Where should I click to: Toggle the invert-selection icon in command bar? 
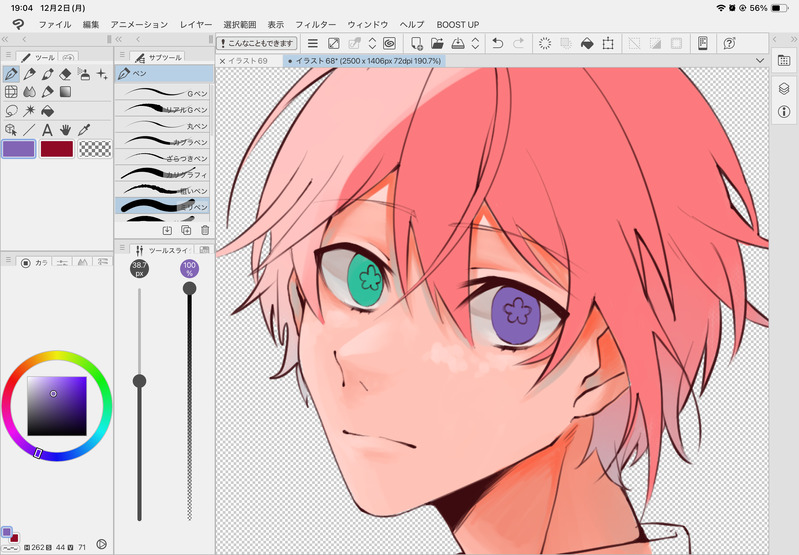tap(655, 43)
